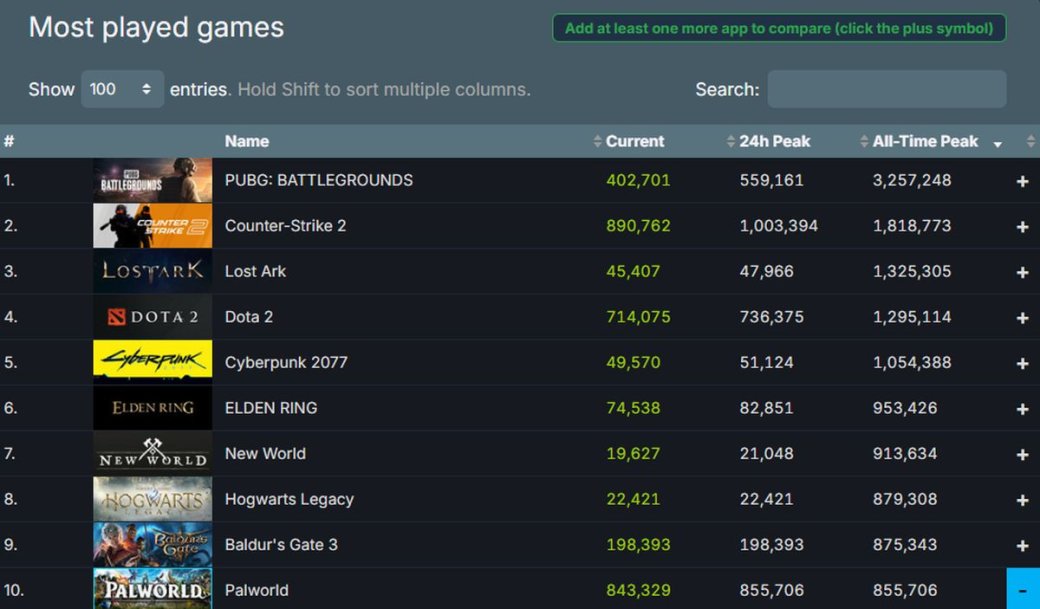Select 24h peak value 1,003,394
Viewport: 1040px width, 609px height.
tap(779, 226)
